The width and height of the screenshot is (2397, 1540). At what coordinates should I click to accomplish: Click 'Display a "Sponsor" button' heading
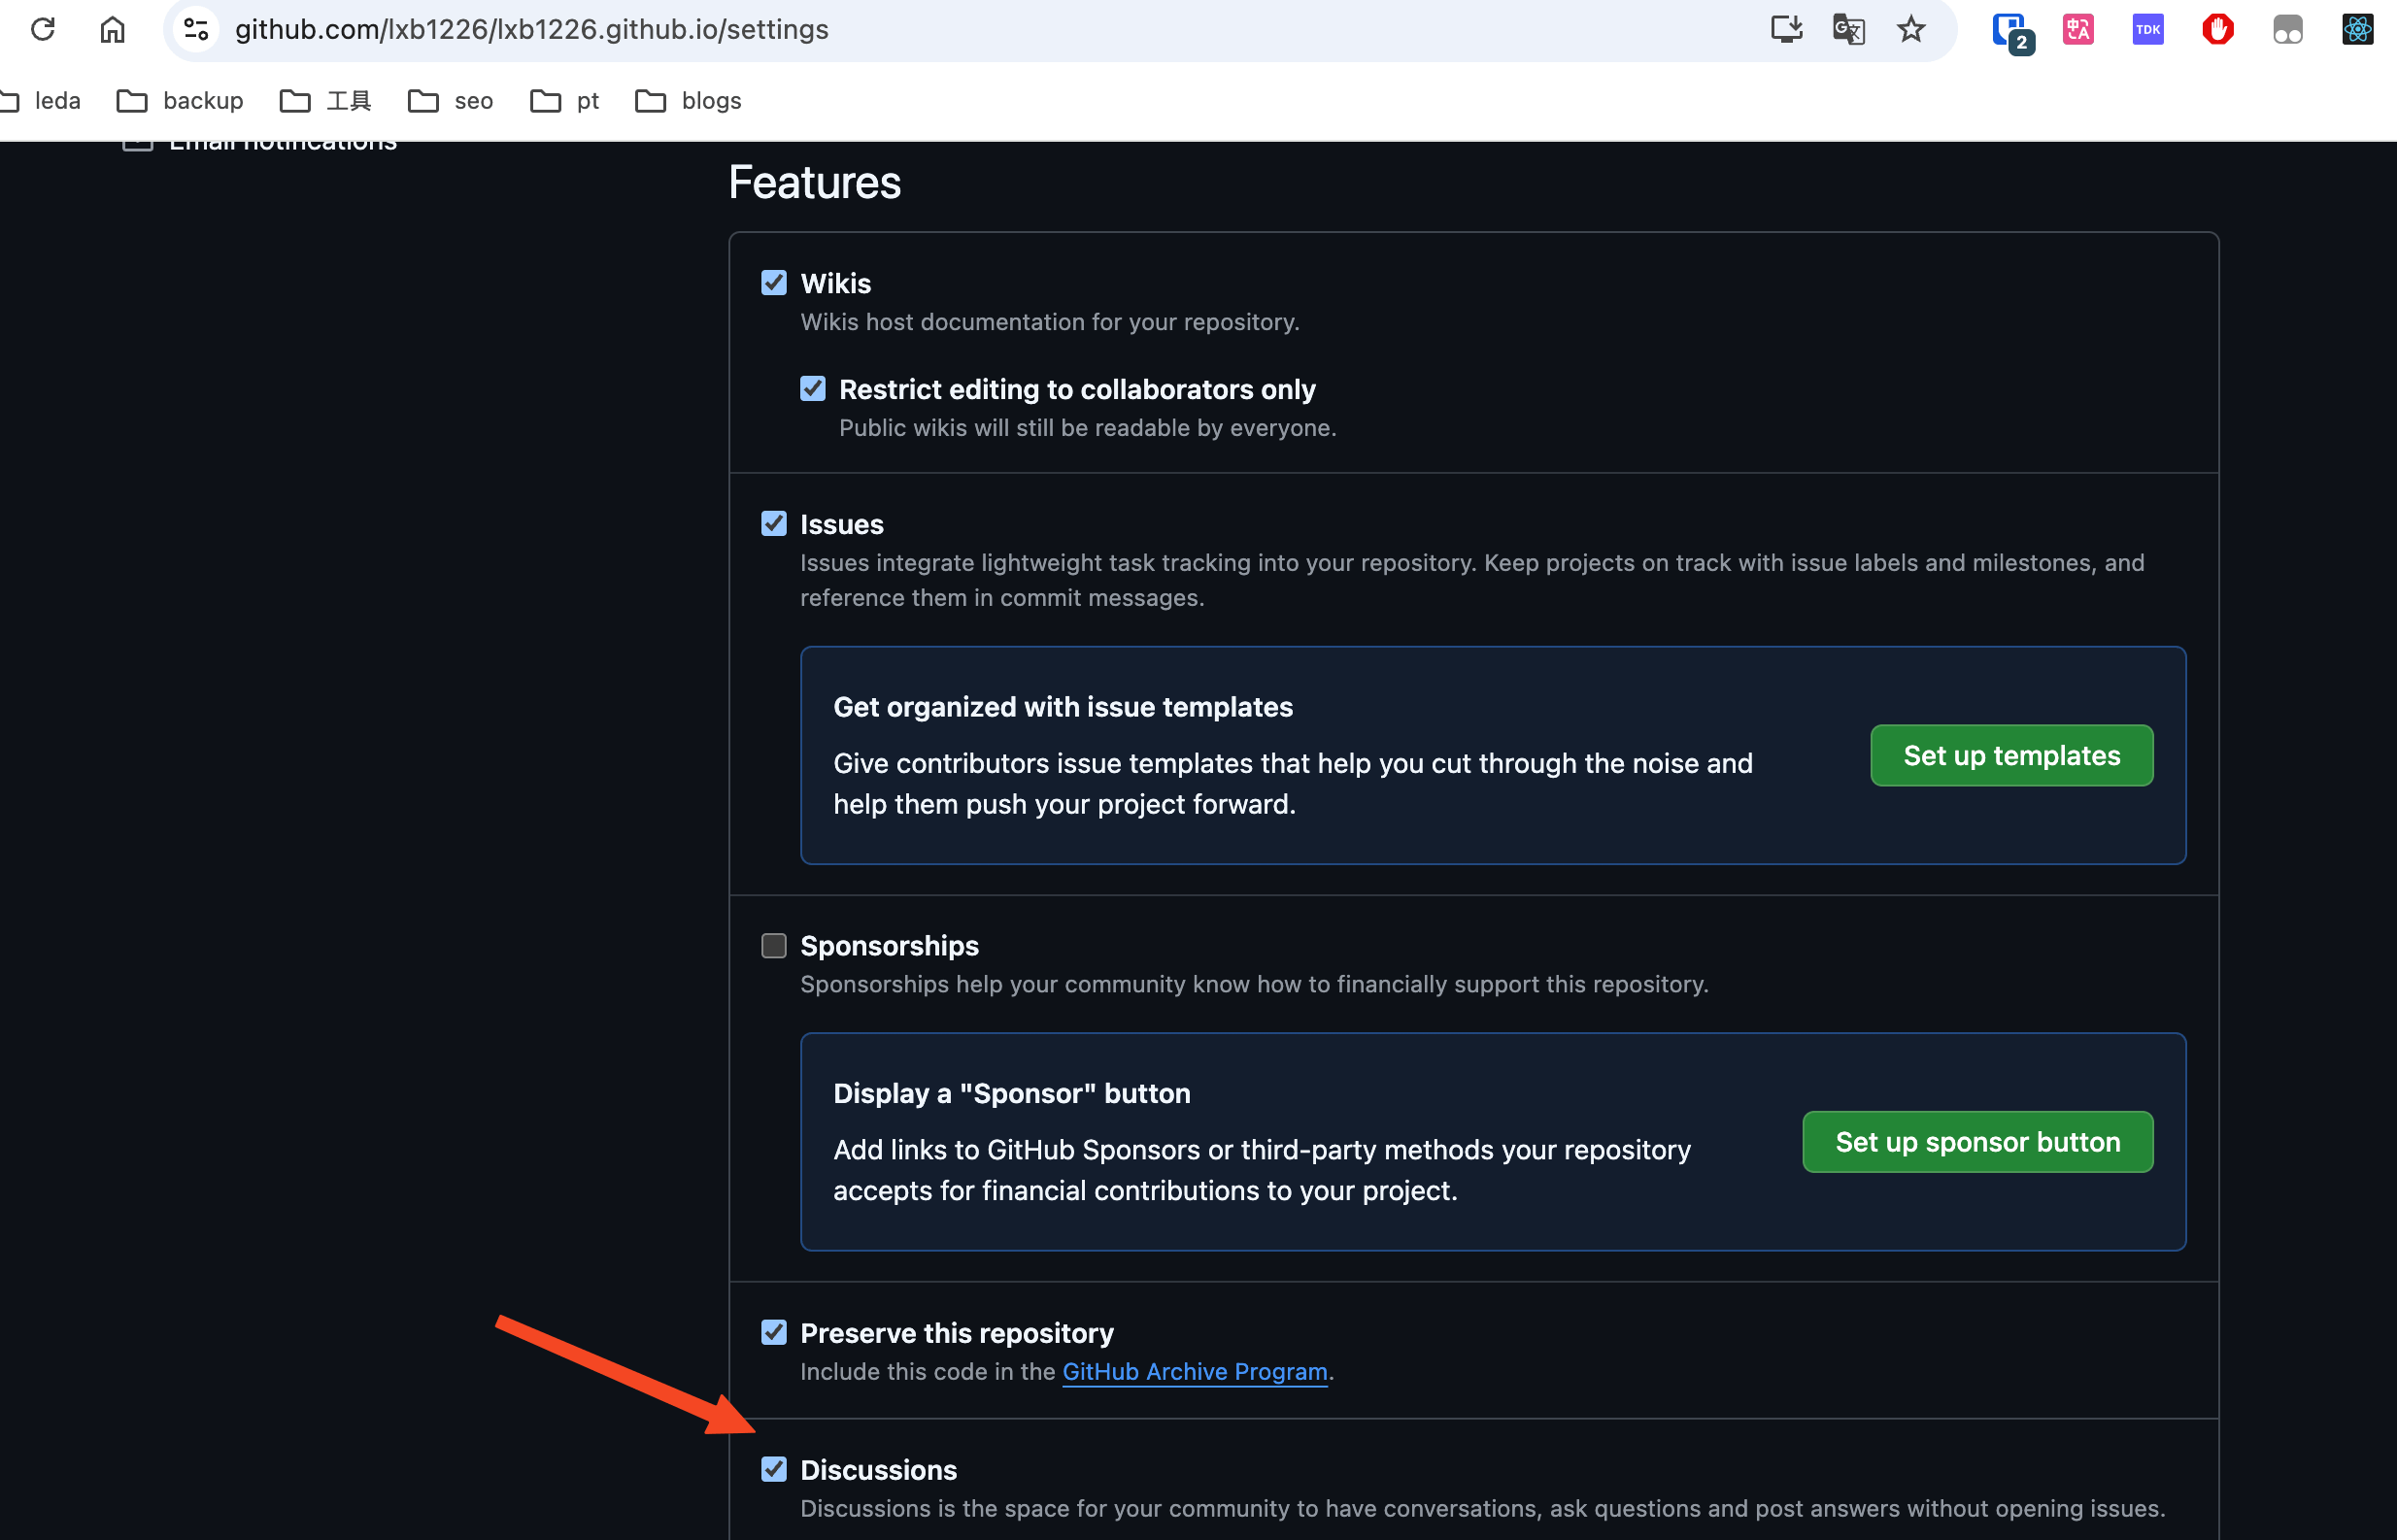1011,1094
